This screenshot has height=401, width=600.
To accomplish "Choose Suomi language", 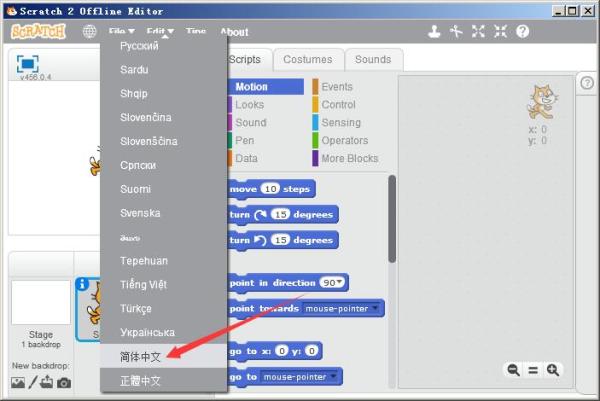I will (164, 189).
